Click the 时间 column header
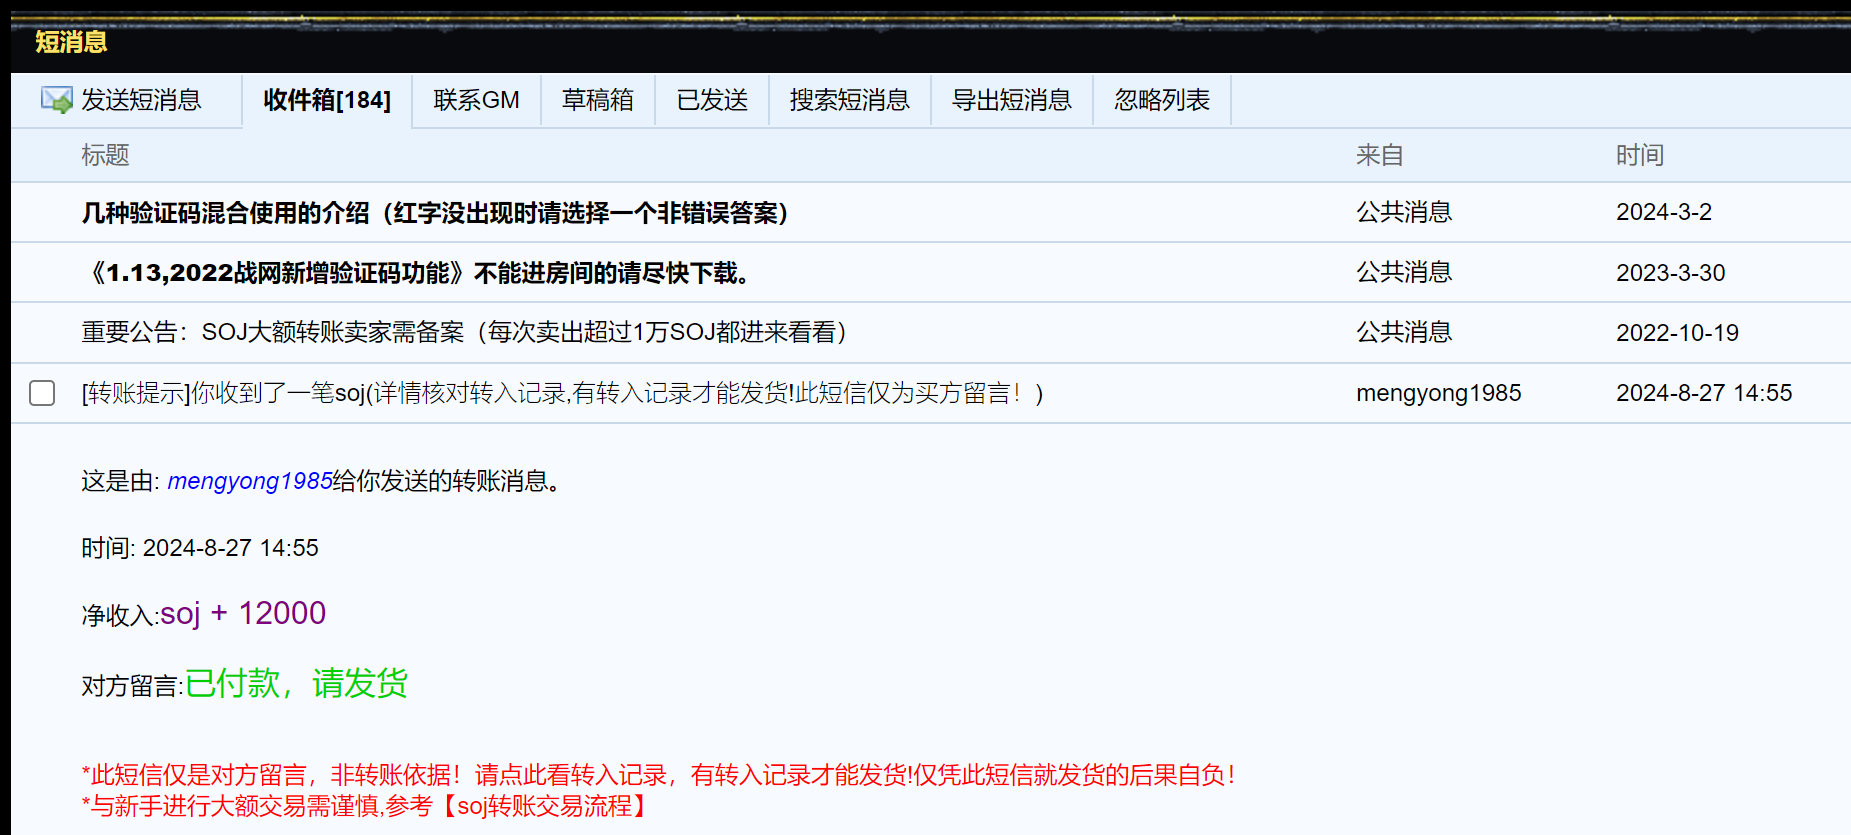1851x835 pixels. point(1639,155)
